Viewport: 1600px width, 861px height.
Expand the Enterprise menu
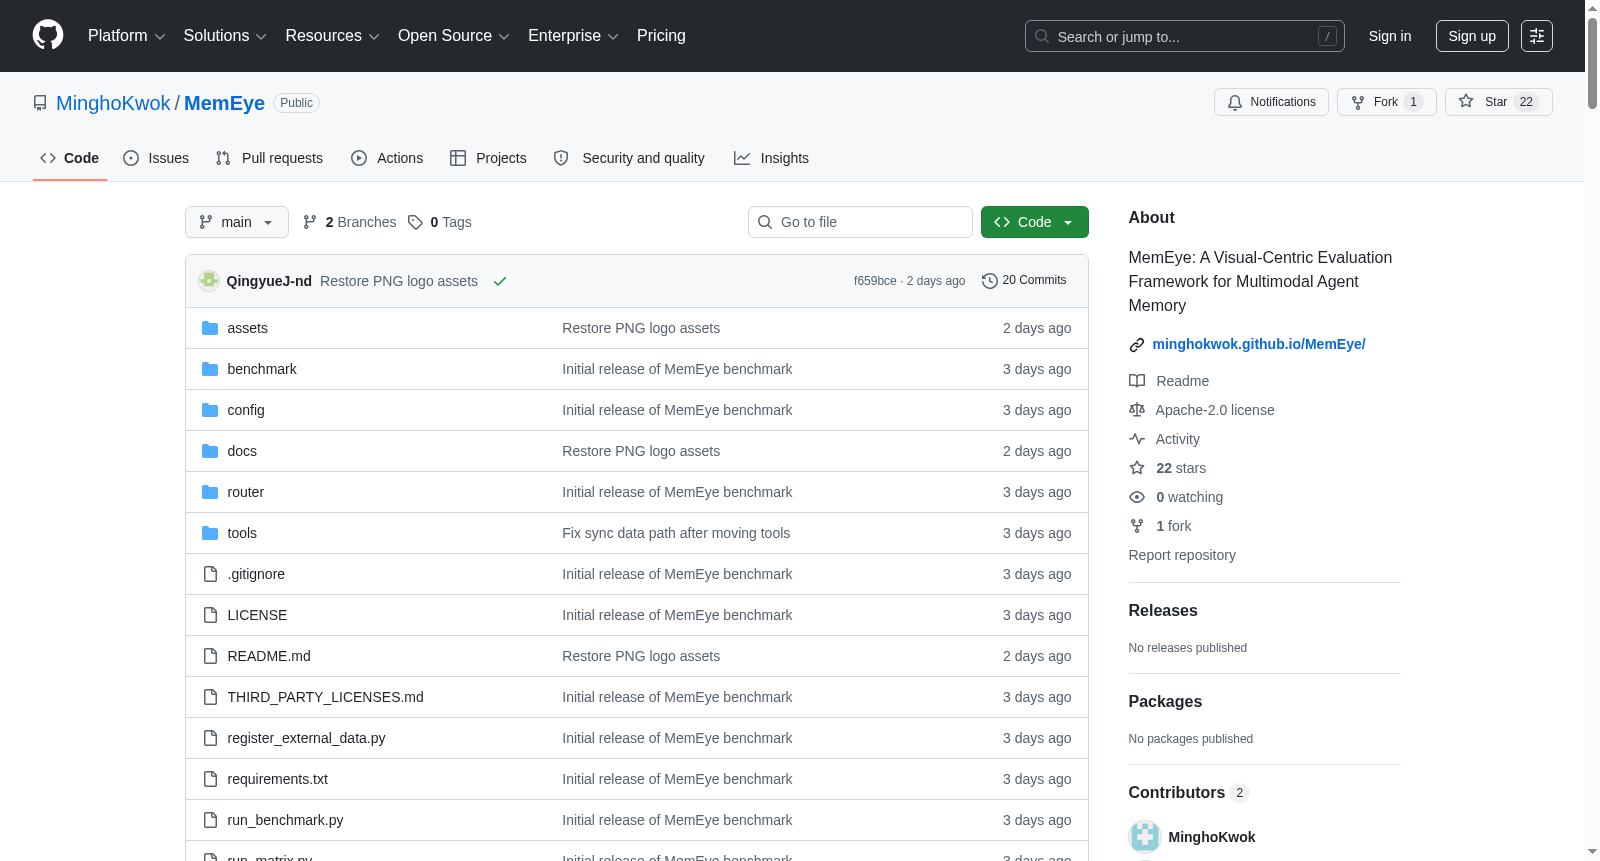click(573, 36)
